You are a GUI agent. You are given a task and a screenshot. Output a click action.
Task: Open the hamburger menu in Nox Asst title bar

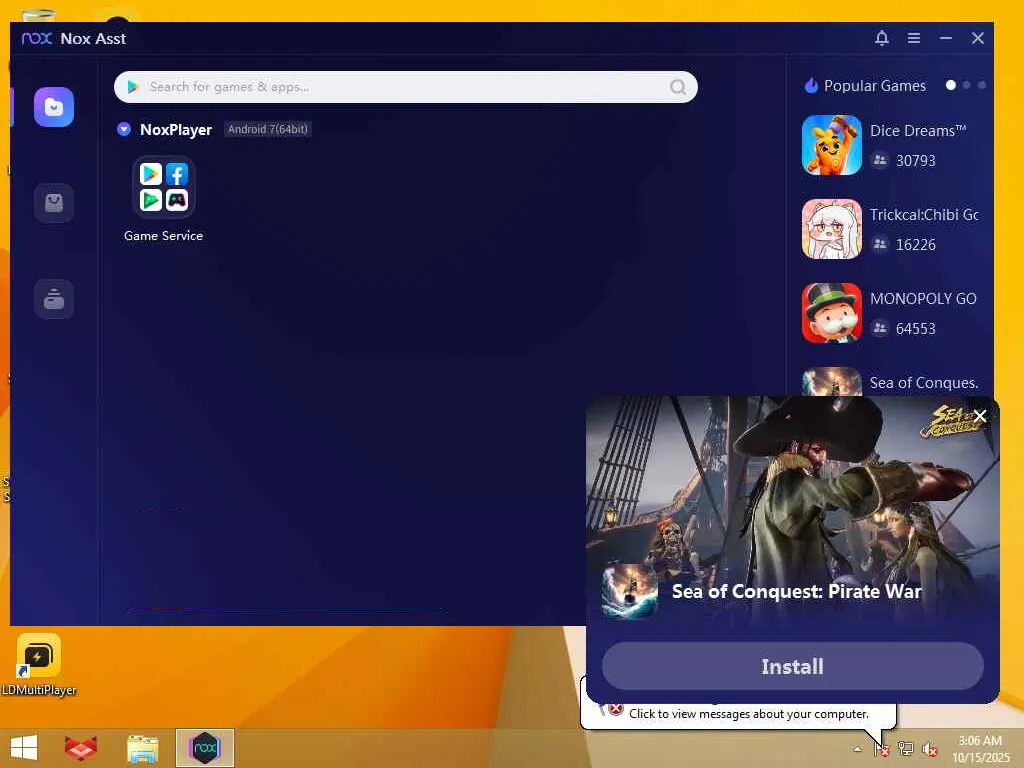pos(914,38)
